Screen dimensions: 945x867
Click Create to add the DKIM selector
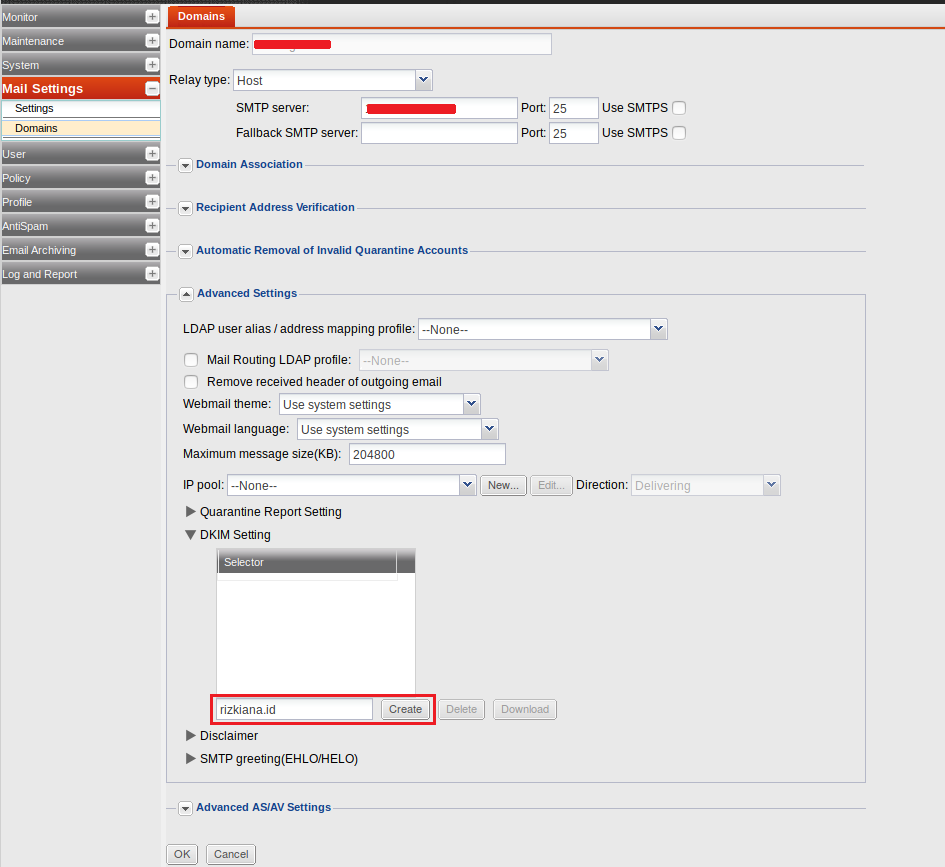[405, 709]
